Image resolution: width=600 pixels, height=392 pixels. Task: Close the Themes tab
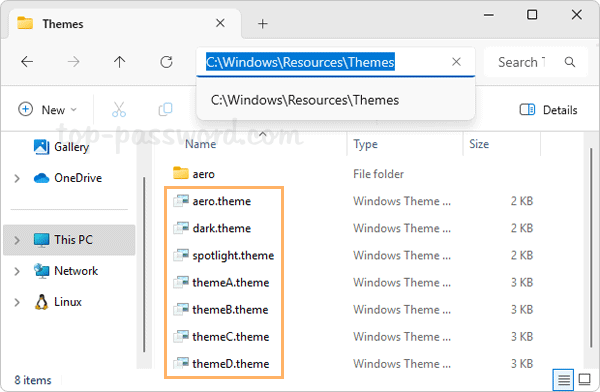[220, 23]
